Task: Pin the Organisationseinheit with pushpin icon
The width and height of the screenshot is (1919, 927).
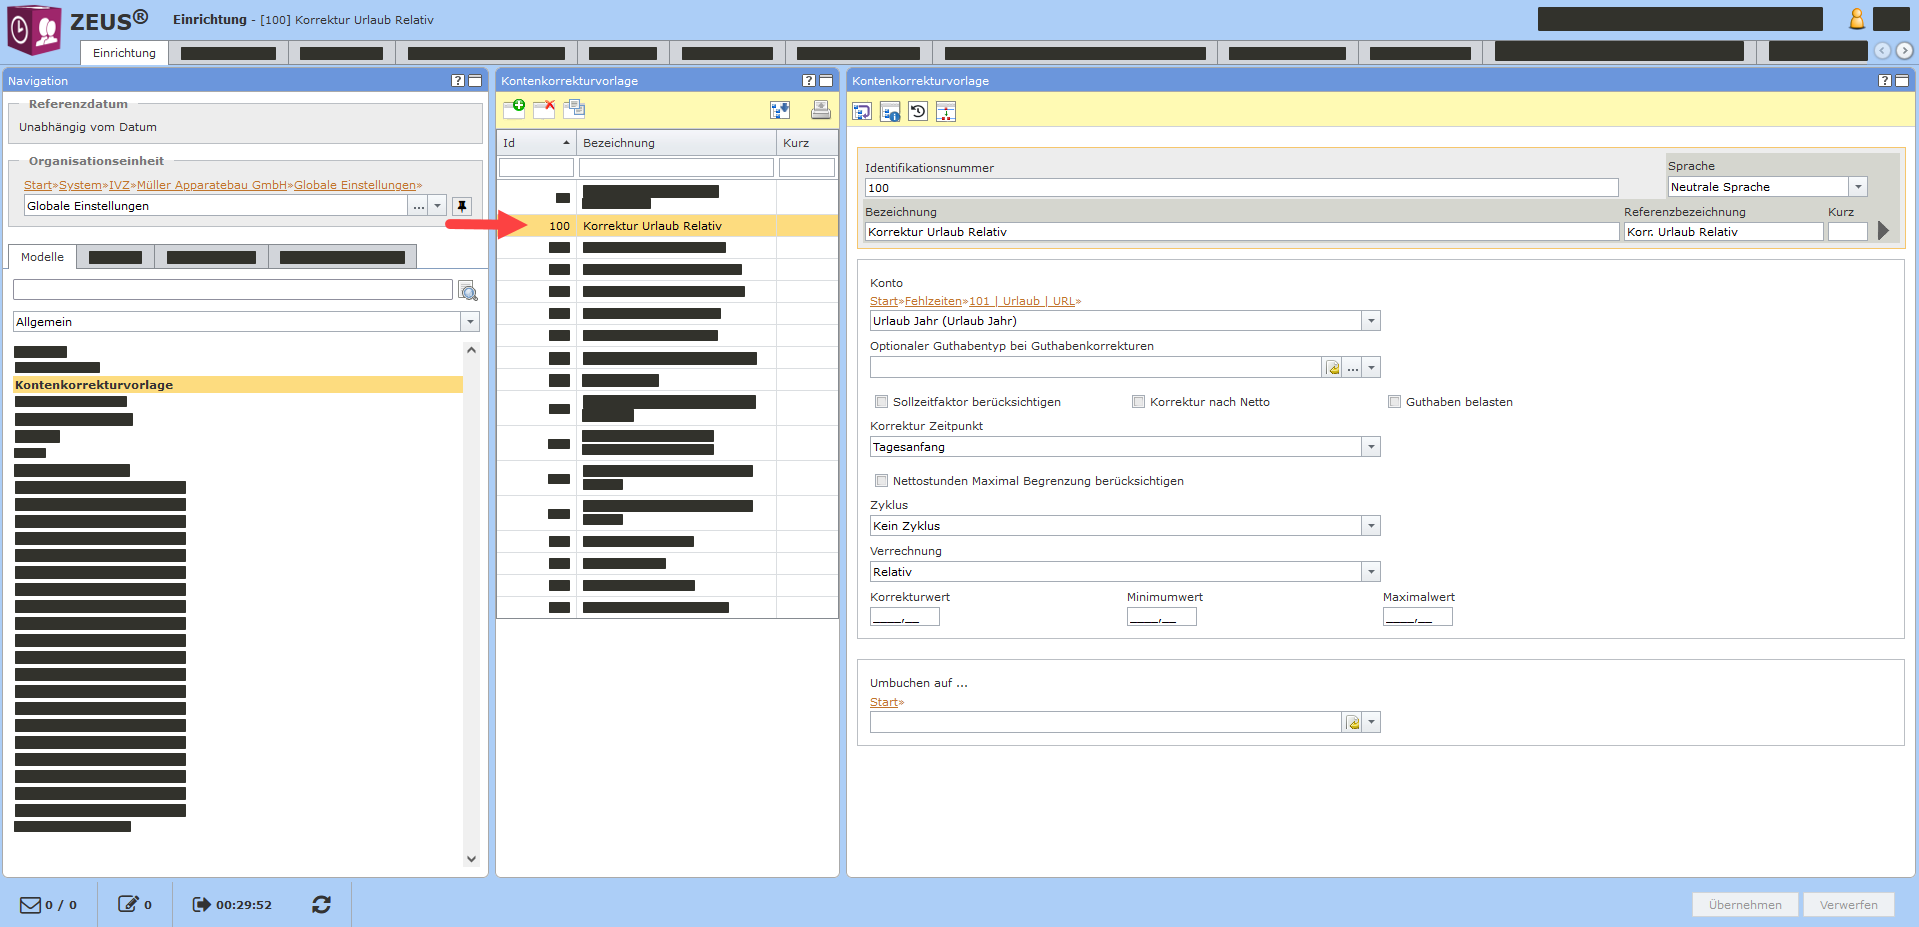Action: (x=461, y=206)
